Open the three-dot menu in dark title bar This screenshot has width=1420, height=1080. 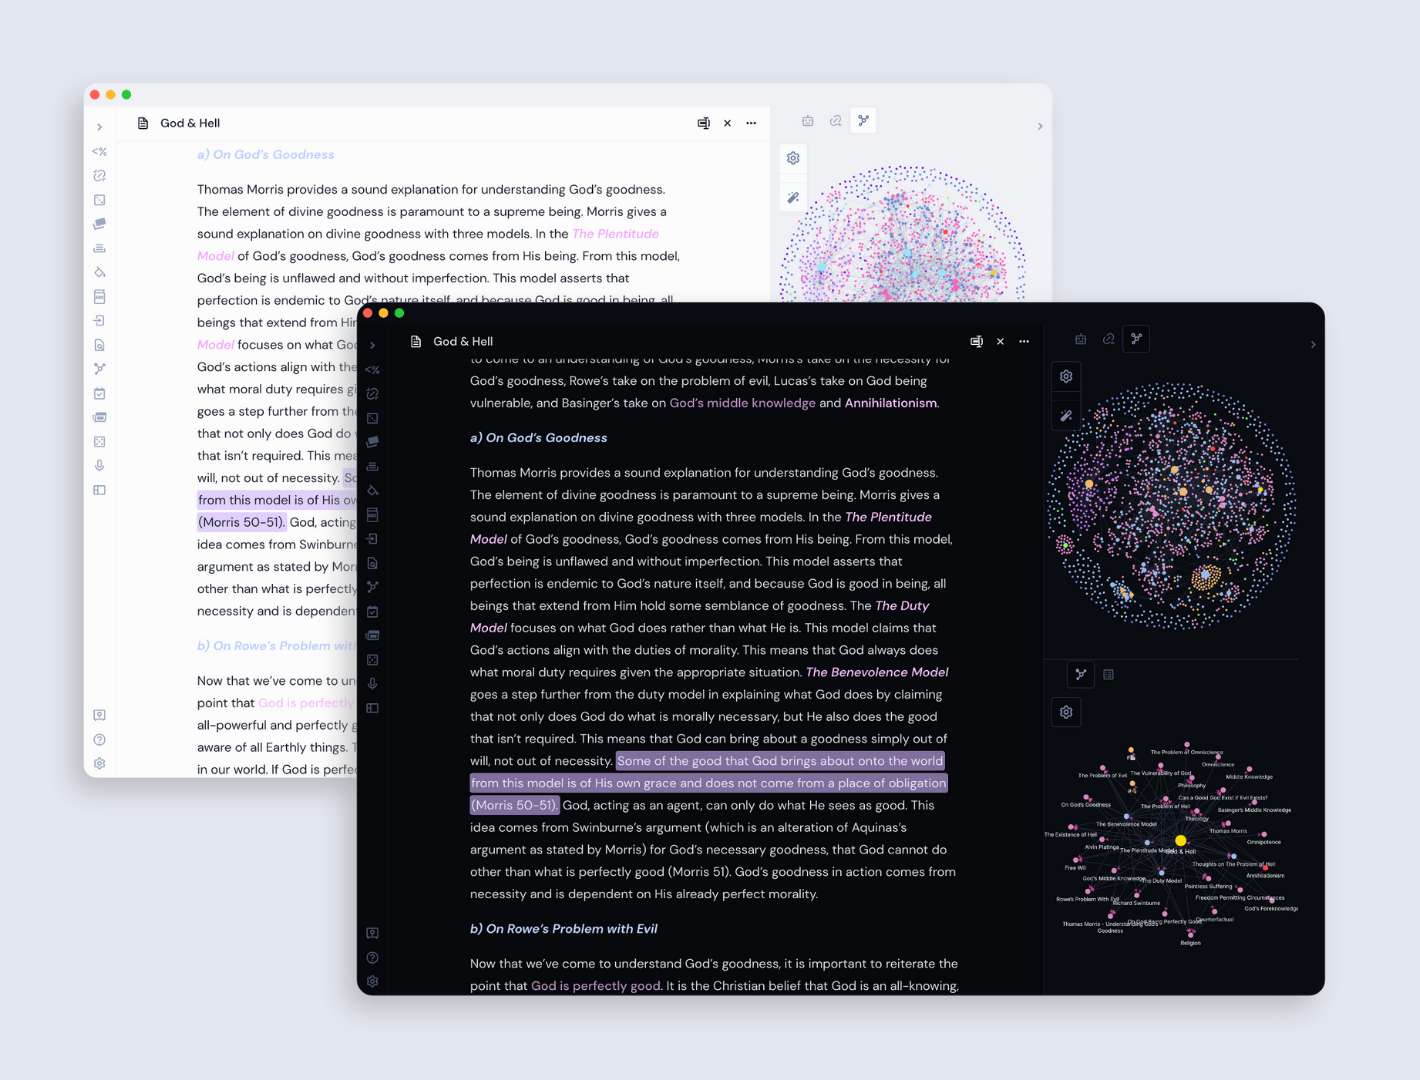(x=1024, y=342)
